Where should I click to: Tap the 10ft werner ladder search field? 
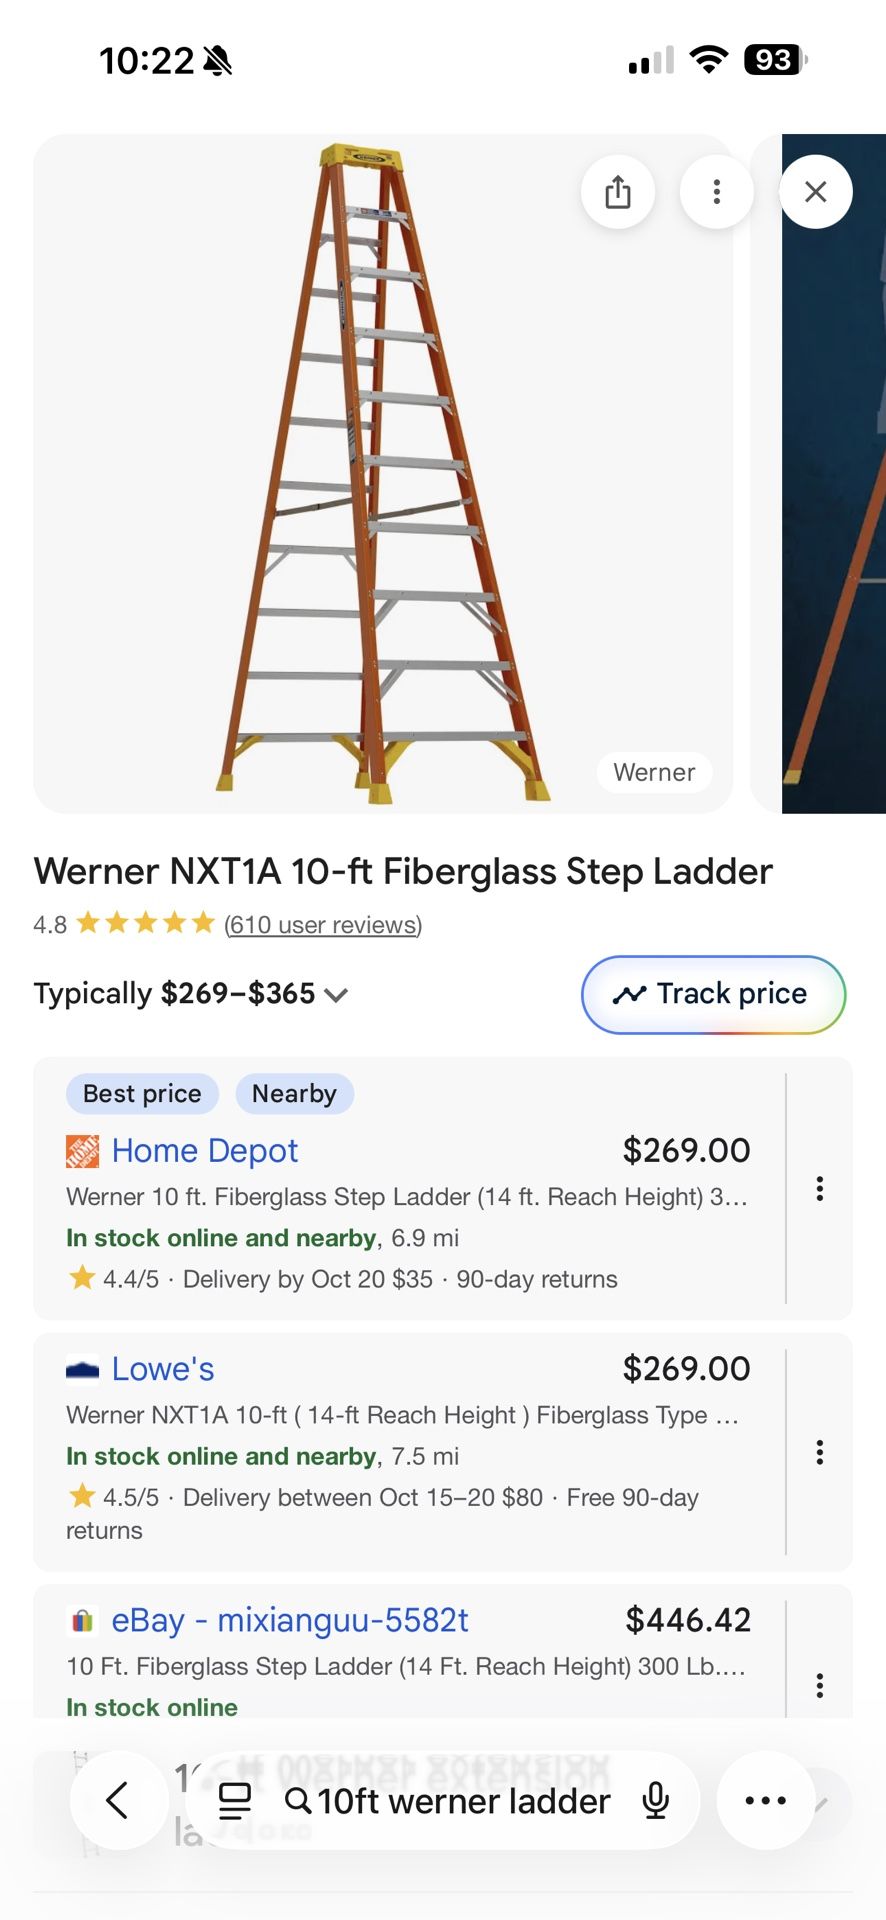point(463,1801)
